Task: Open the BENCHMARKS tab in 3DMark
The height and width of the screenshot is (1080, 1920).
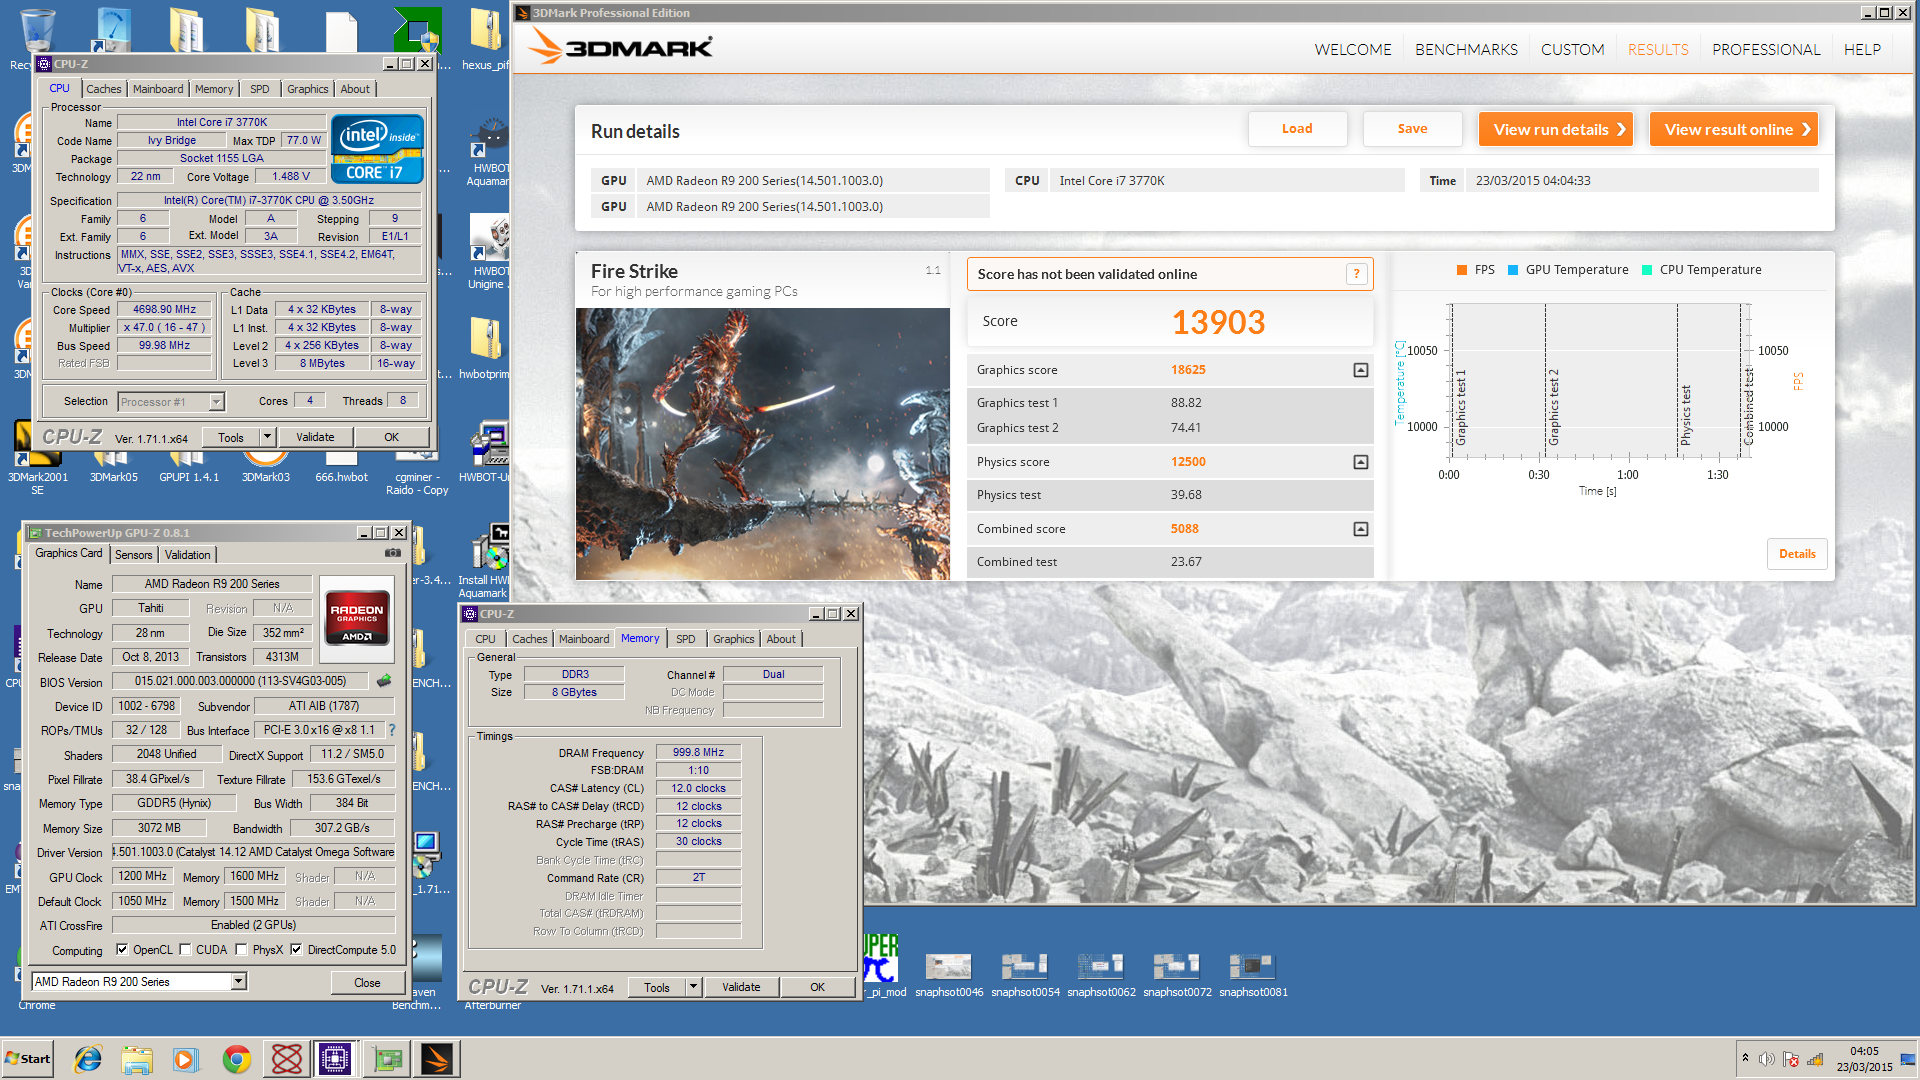Action: pyautogui.click(x=1466, y=49)
